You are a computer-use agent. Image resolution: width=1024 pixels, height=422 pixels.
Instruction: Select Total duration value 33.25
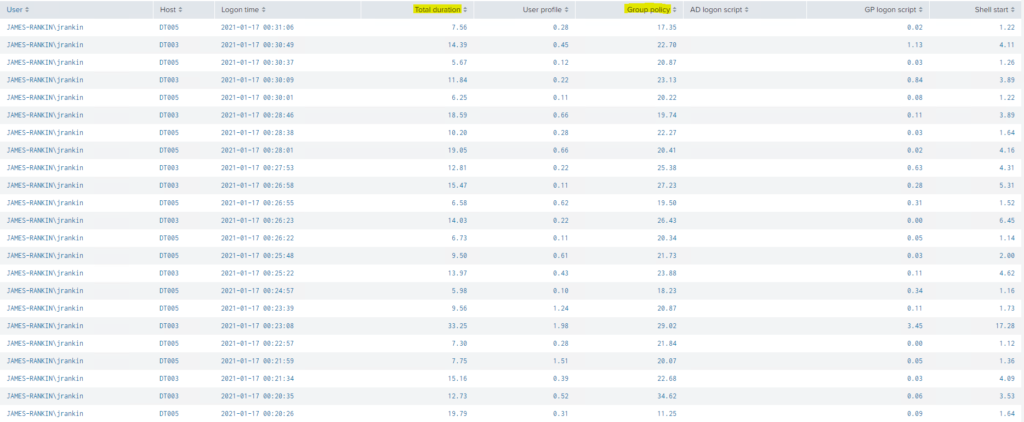(457, 325)
